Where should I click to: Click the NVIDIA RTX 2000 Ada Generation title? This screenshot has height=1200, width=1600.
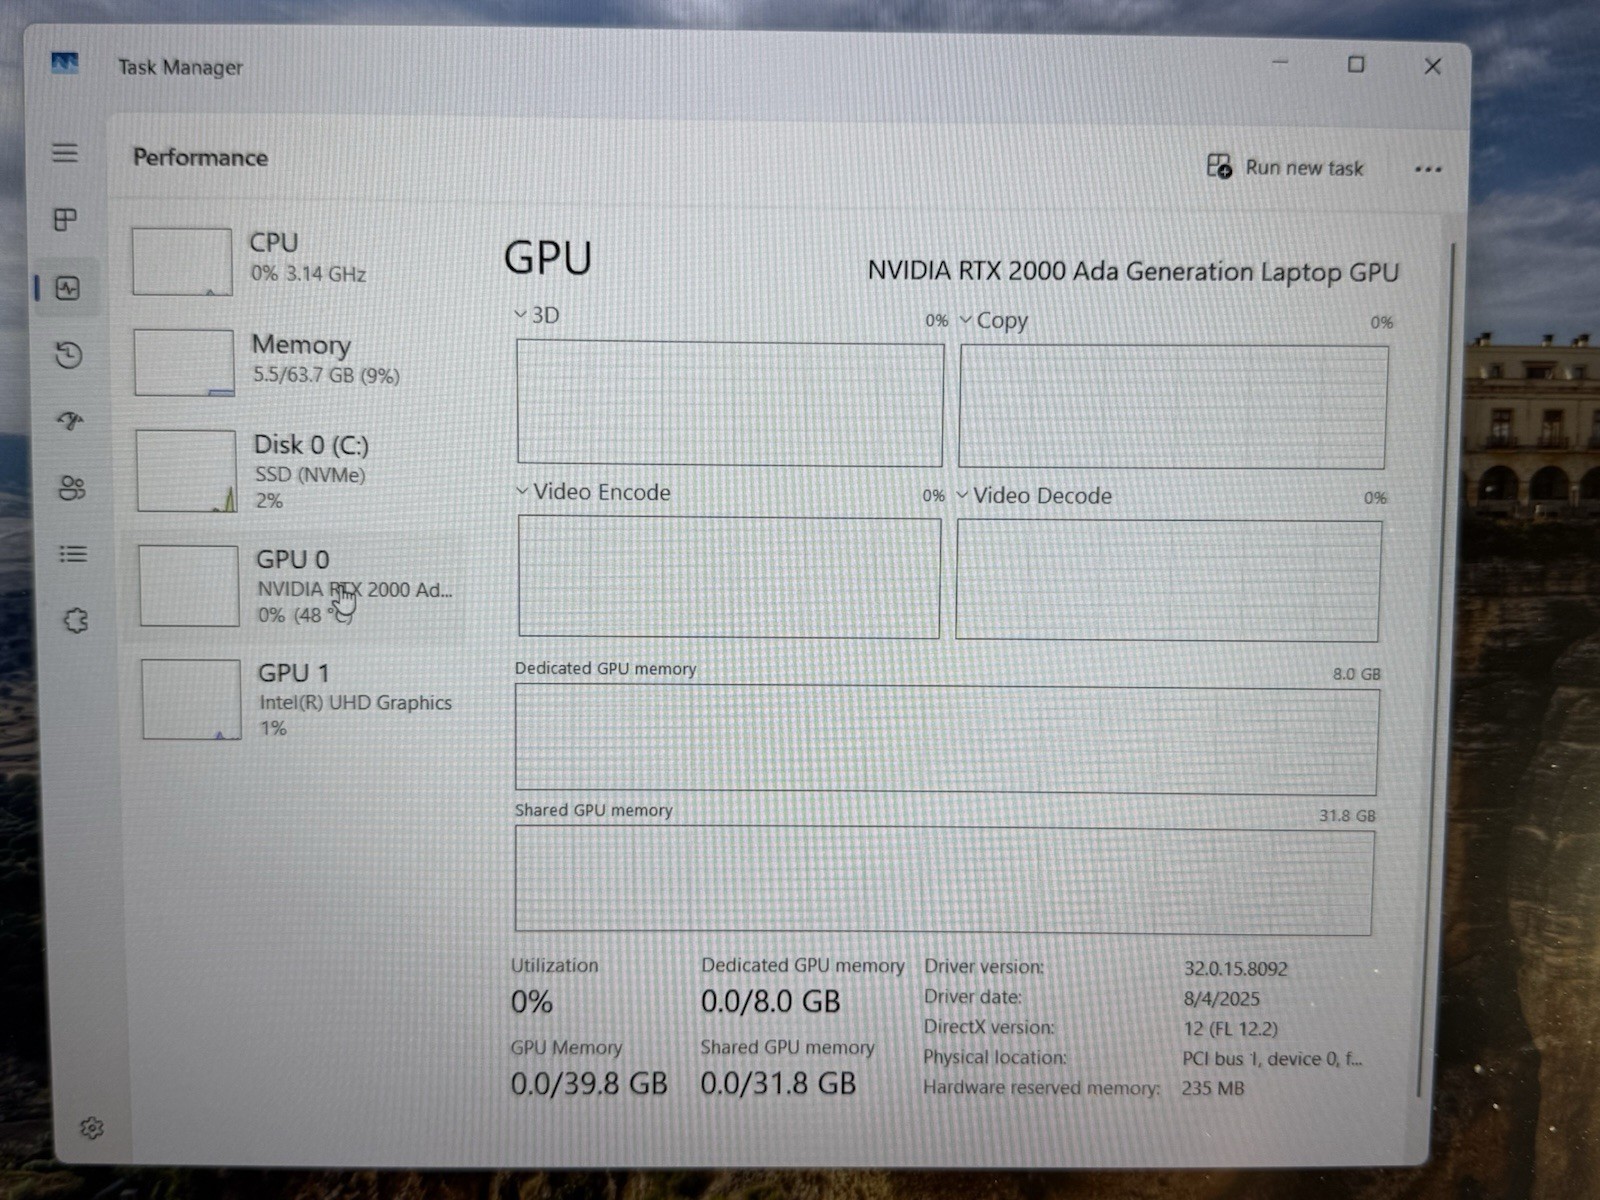pyautogui.click(x=1133, y=272)
